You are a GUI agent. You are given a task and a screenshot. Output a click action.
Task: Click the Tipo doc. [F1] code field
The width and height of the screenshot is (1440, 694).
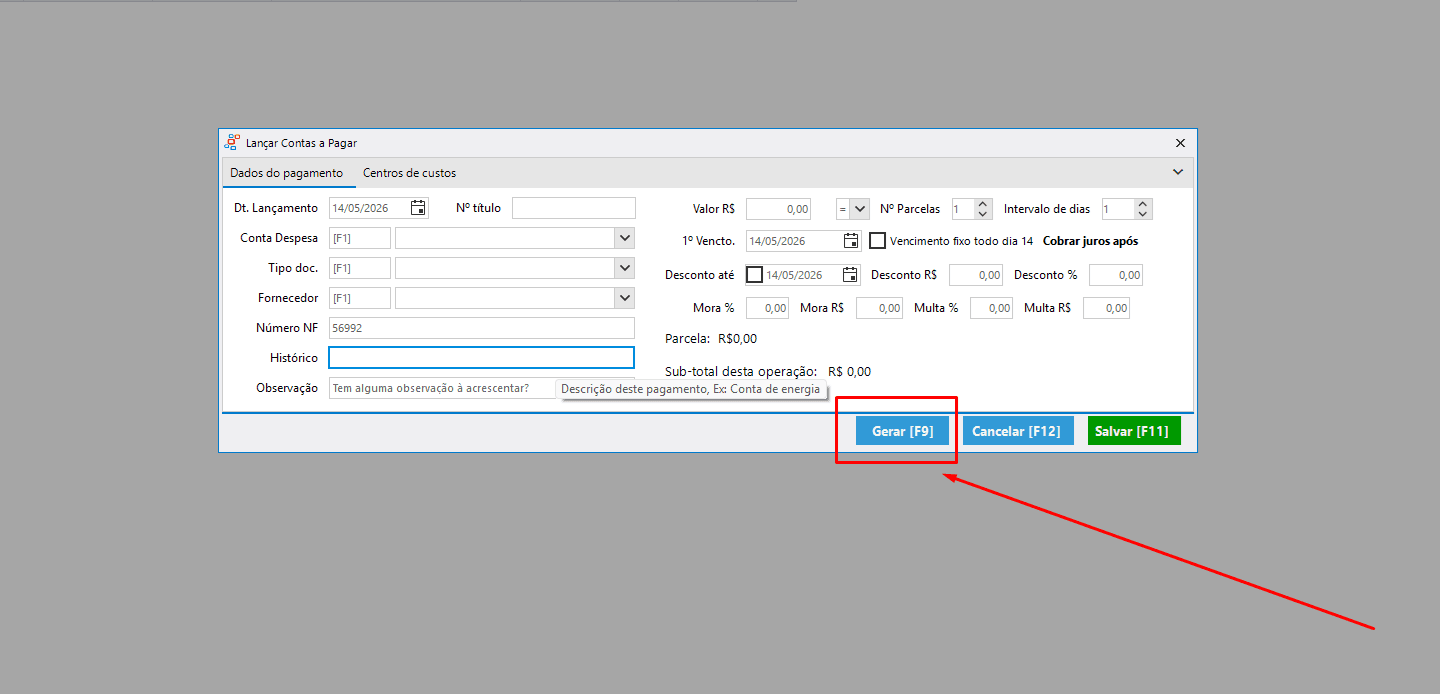tap(360, 268)
